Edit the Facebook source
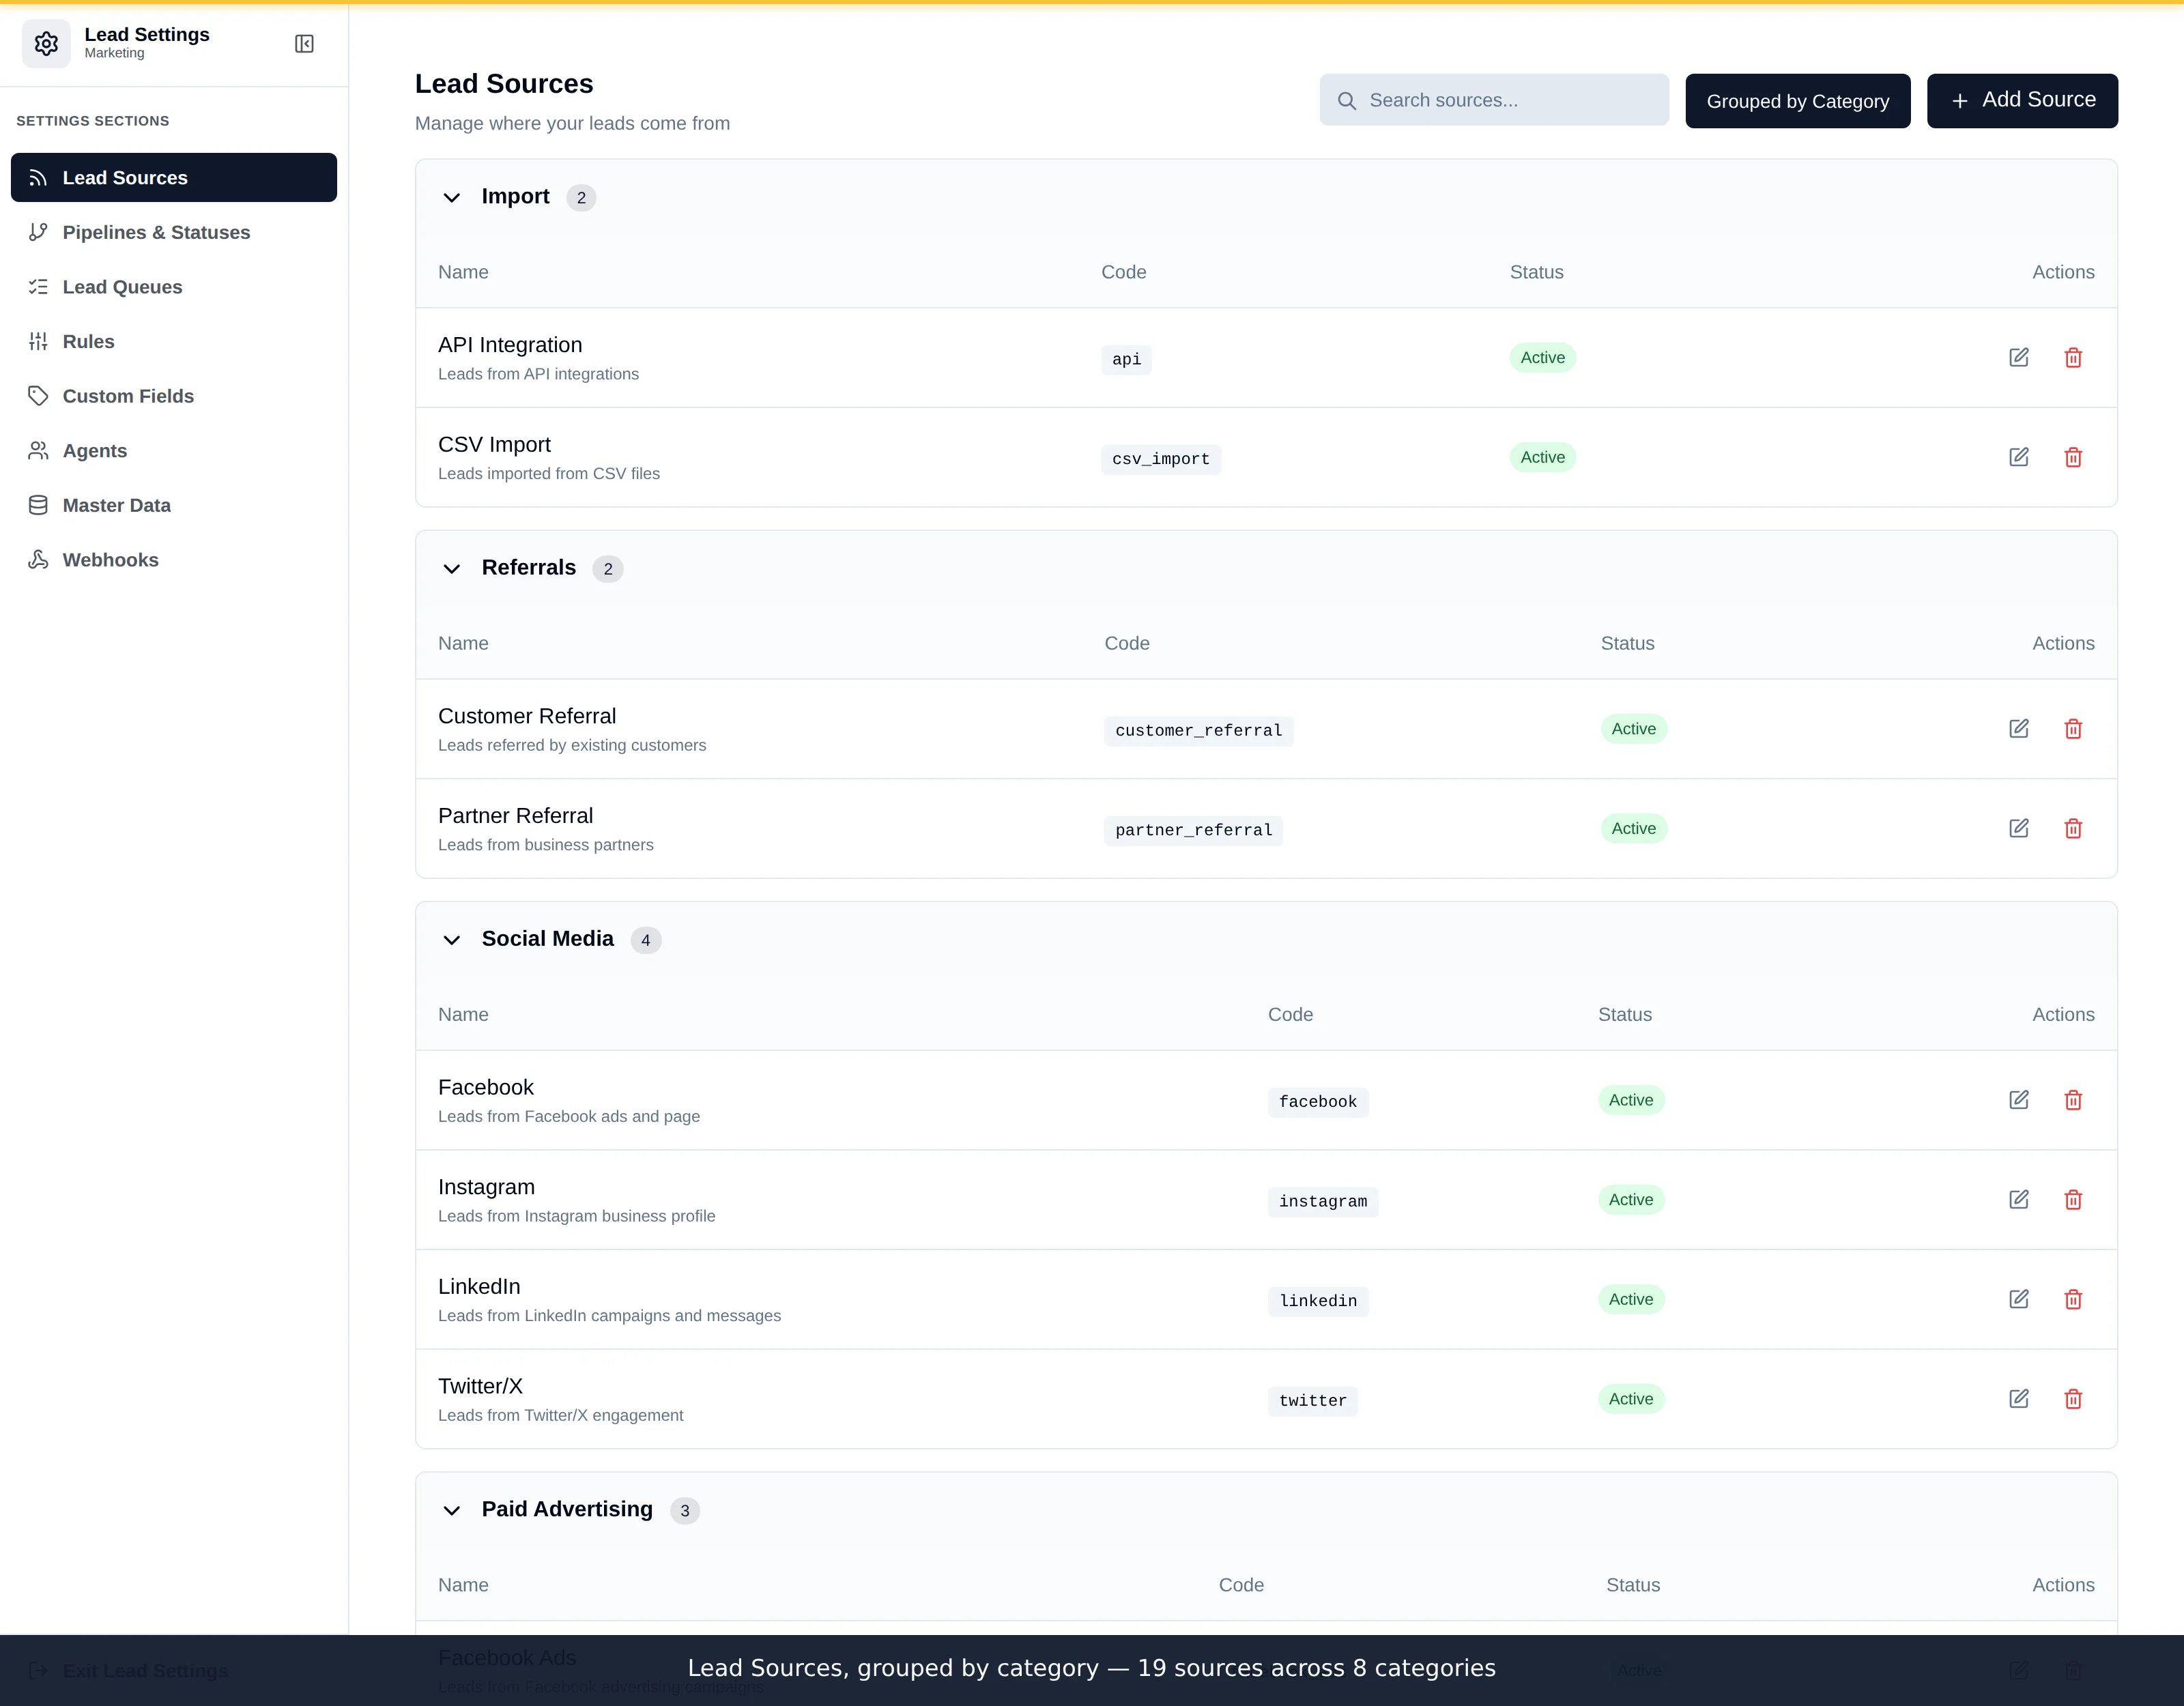The width and height of the screenshot is (2184, 1706). [2018, 1100]
